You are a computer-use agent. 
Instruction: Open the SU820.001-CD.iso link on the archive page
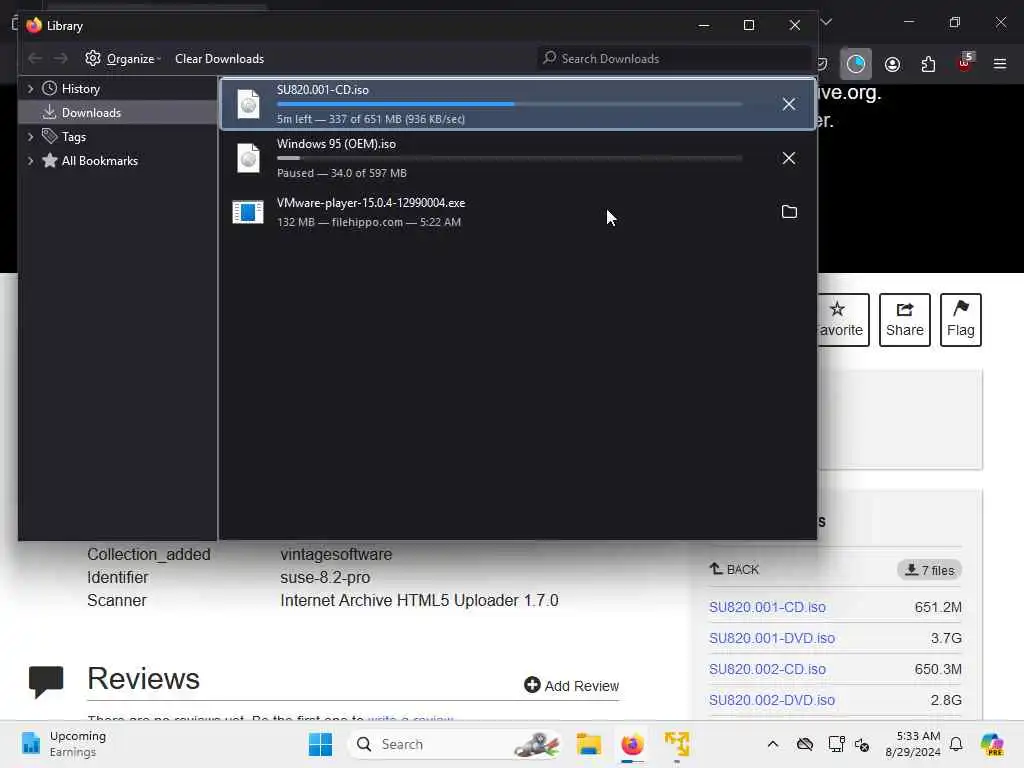point(767,607)
